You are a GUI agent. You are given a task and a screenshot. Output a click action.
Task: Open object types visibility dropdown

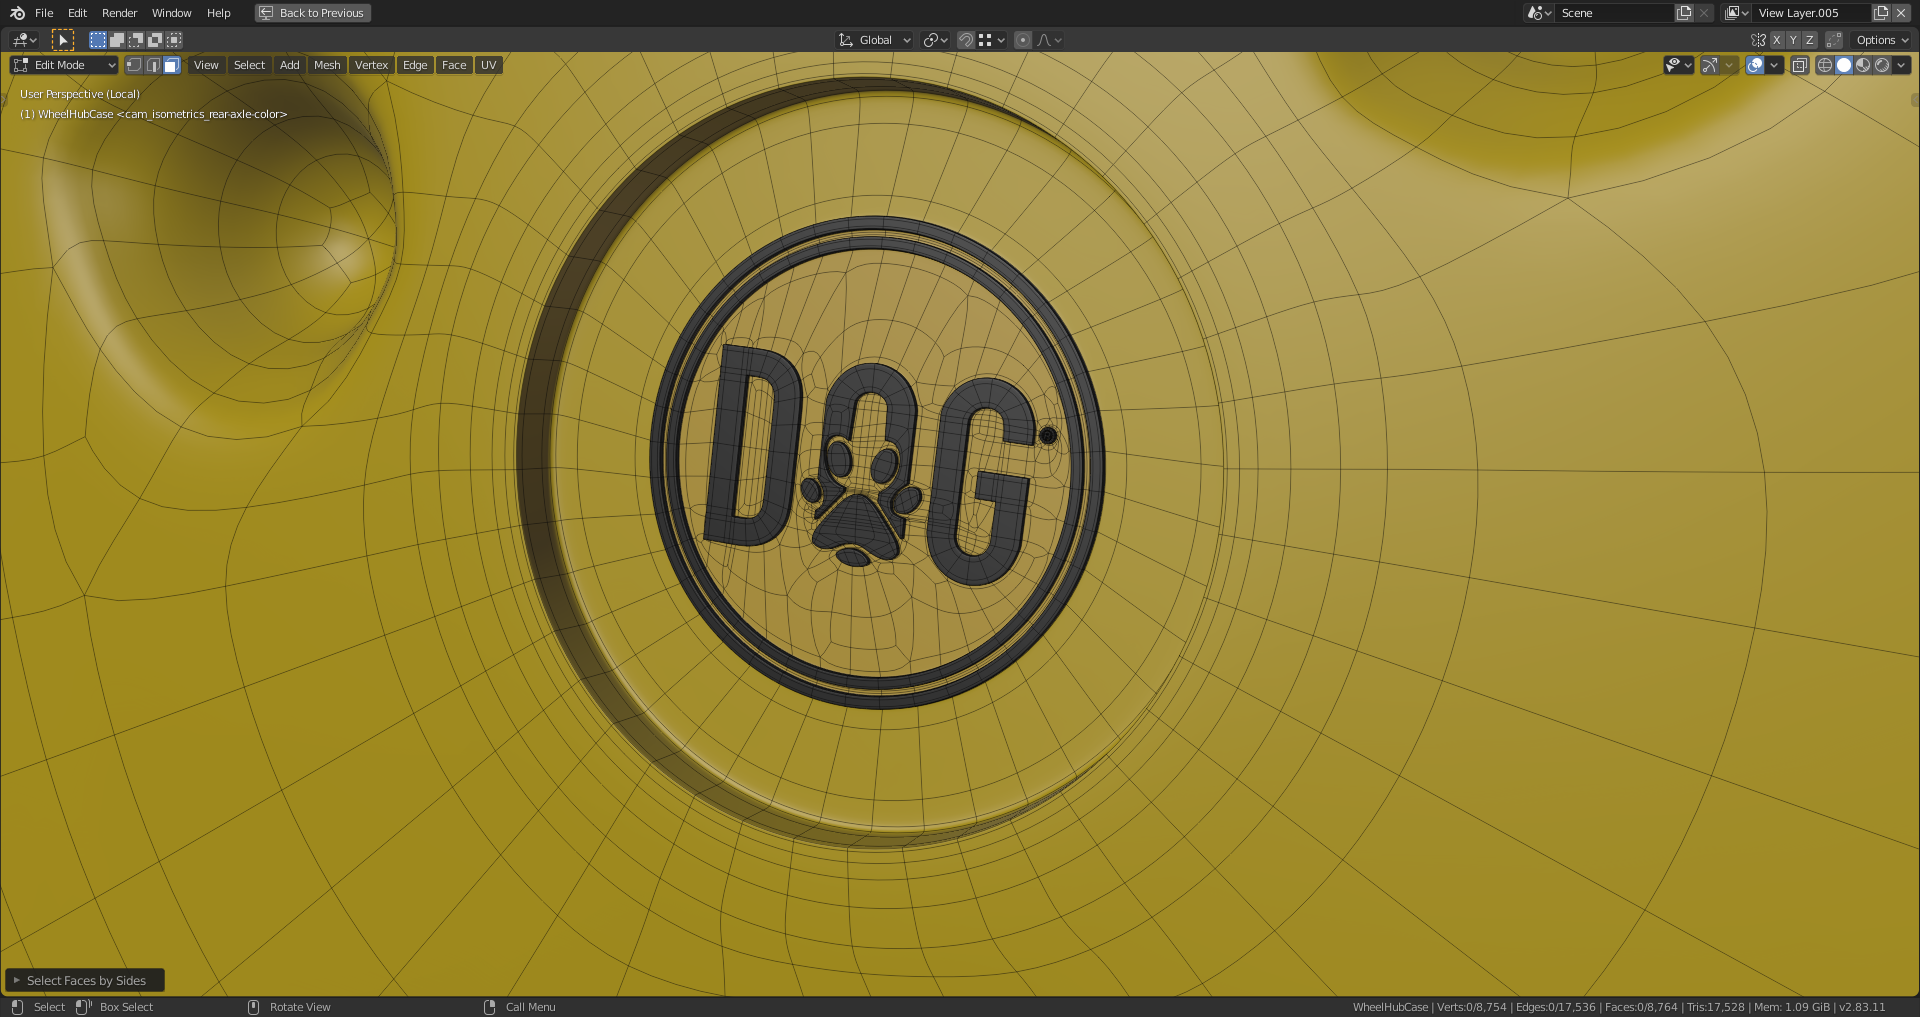coord(1678,65)
